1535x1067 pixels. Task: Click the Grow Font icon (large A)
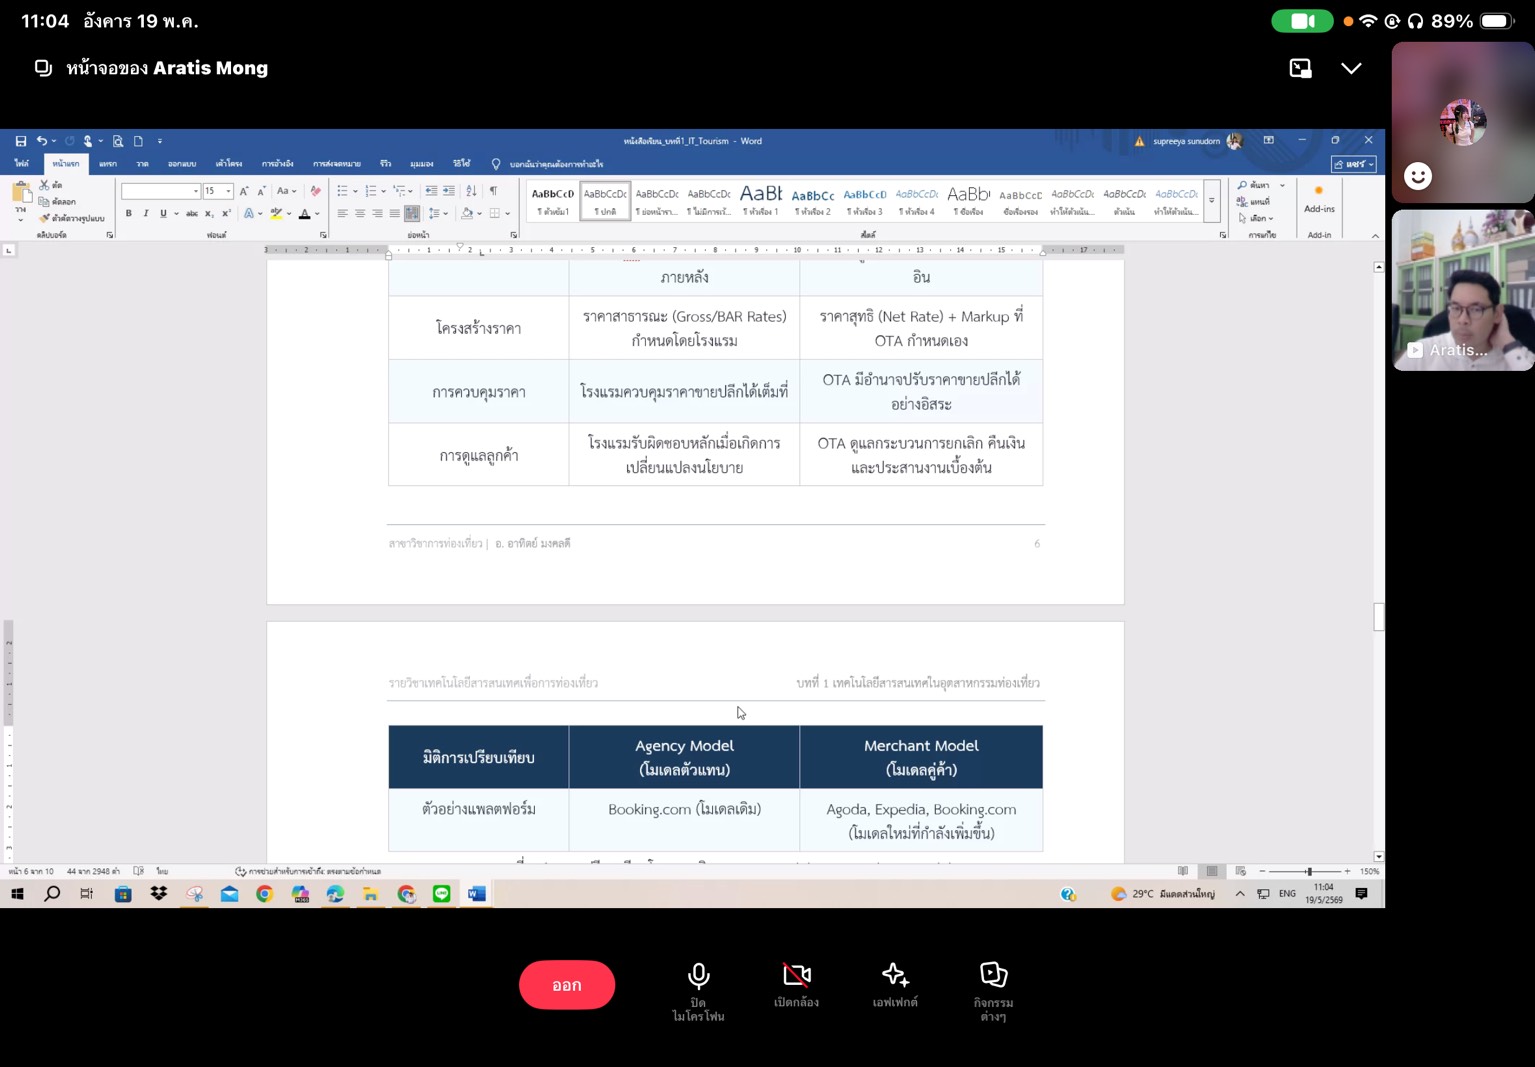point(244,191)
